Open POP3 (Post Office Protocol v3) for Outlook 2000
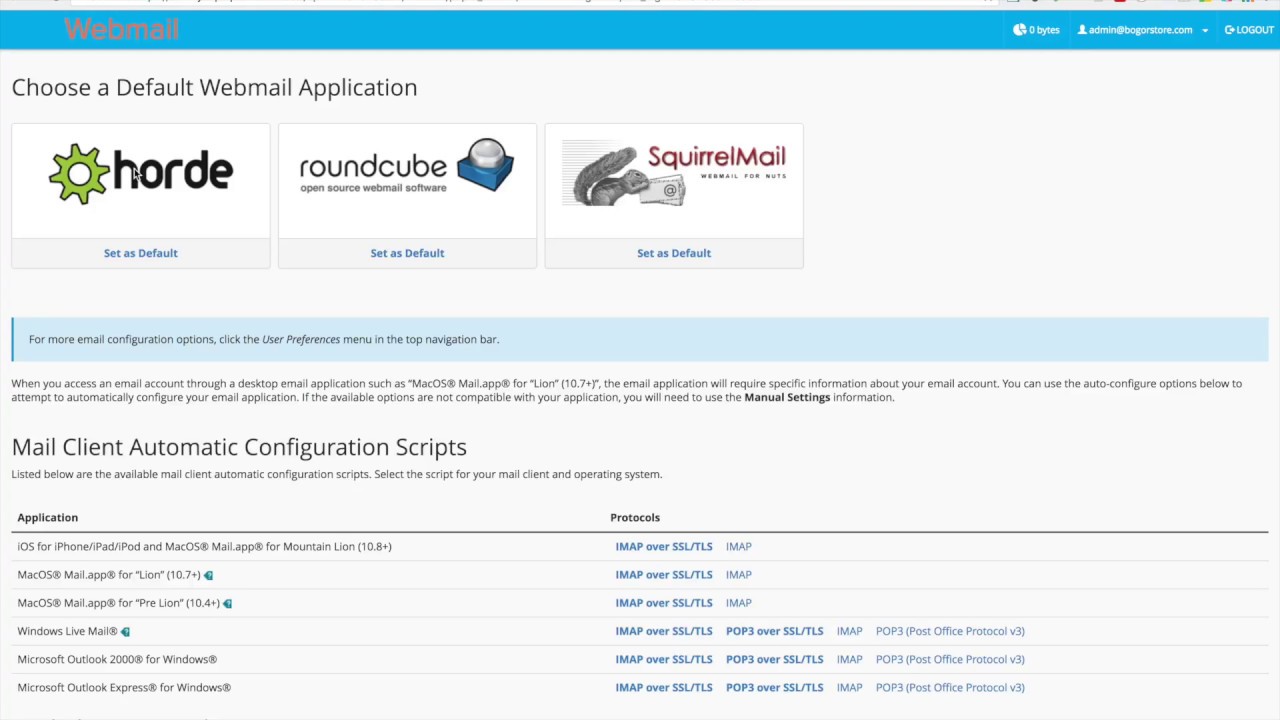Screen dimensions: 1280x720 click(x=950, y=659)
